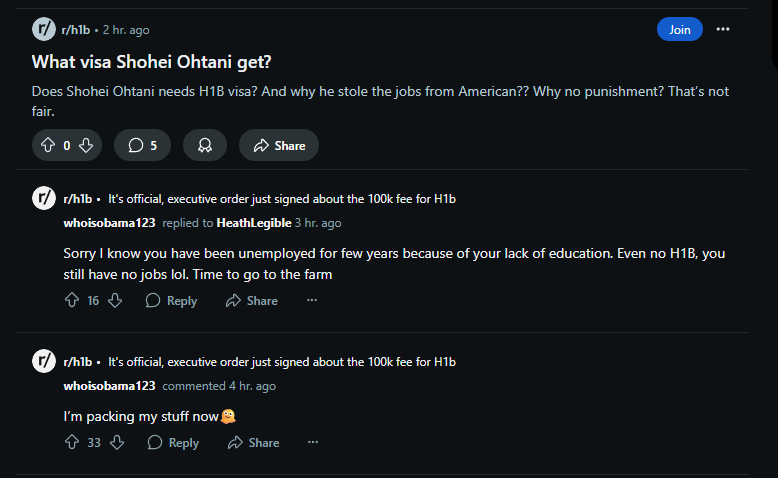The height and width of the screenshot is (478, 778).
Task: Upvote the comment with 16 points
Action: coord(72,300)
